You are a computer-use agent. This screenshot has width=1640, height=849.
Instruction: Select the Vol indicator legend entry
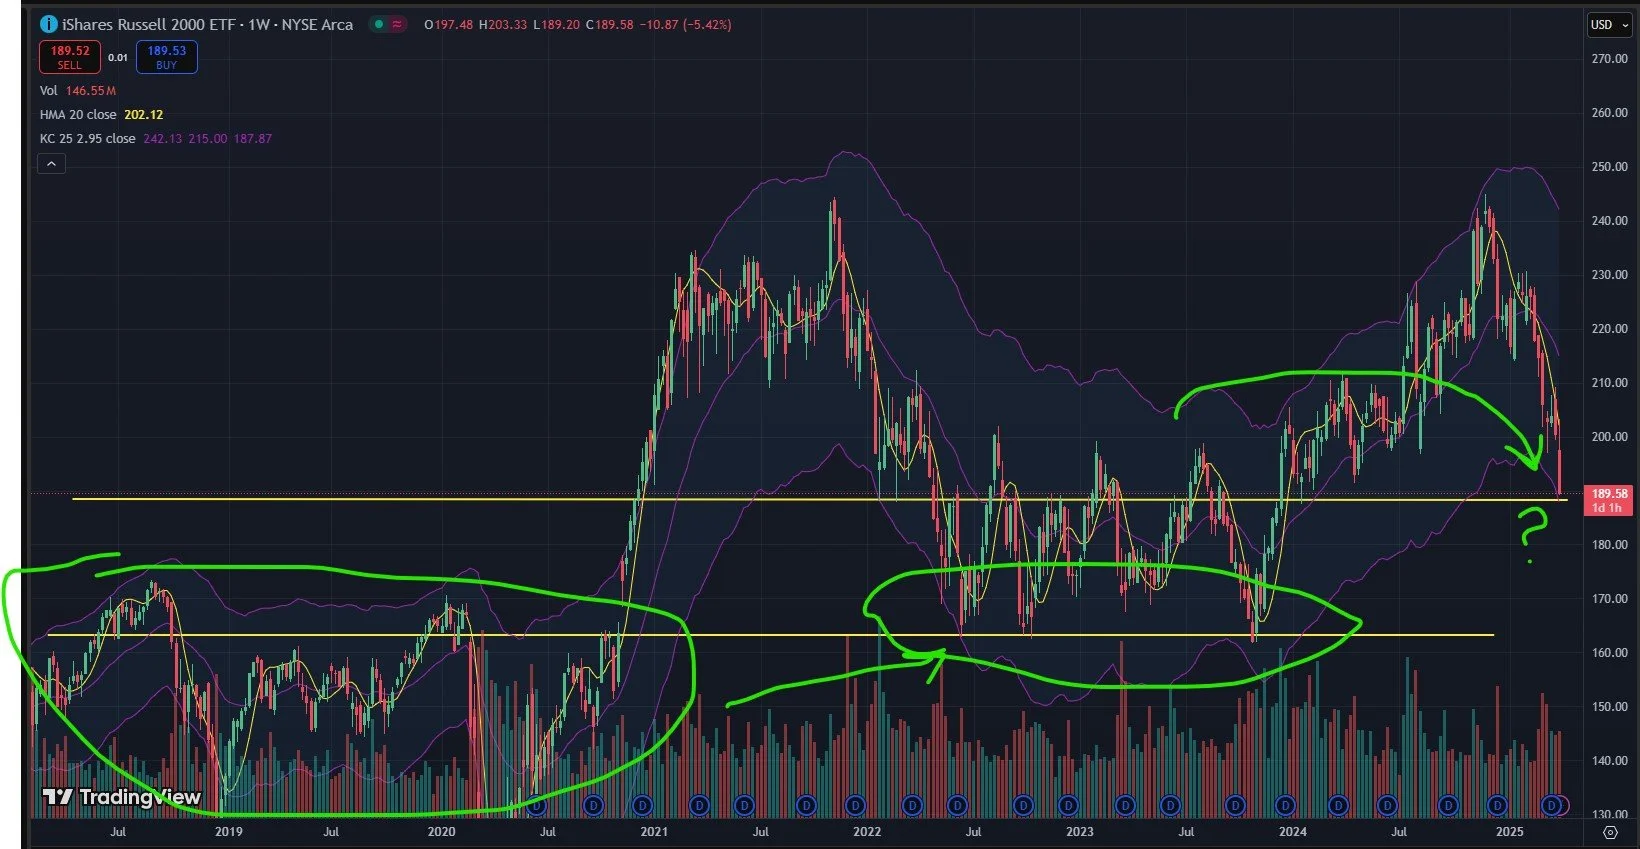[x=49, y=91]
